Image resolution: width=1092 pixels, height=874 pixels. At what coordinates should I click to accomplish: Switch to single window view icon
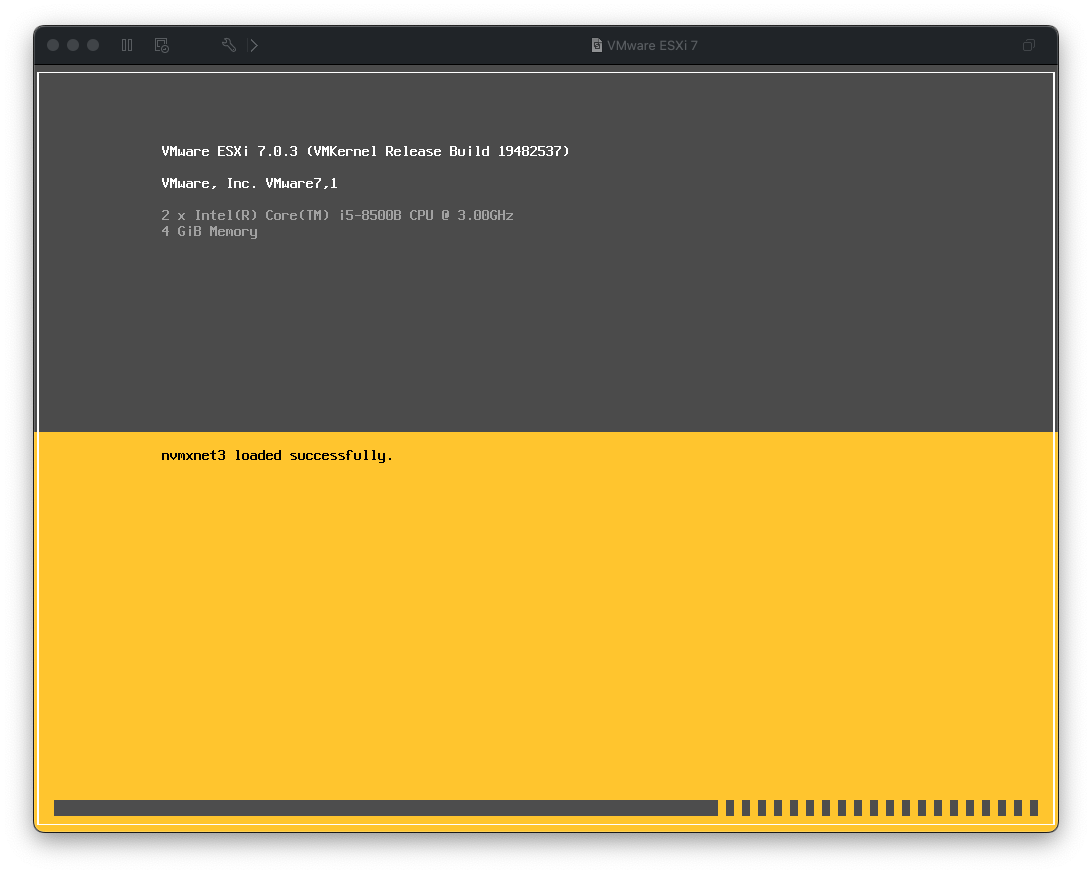click(1028, 45)
